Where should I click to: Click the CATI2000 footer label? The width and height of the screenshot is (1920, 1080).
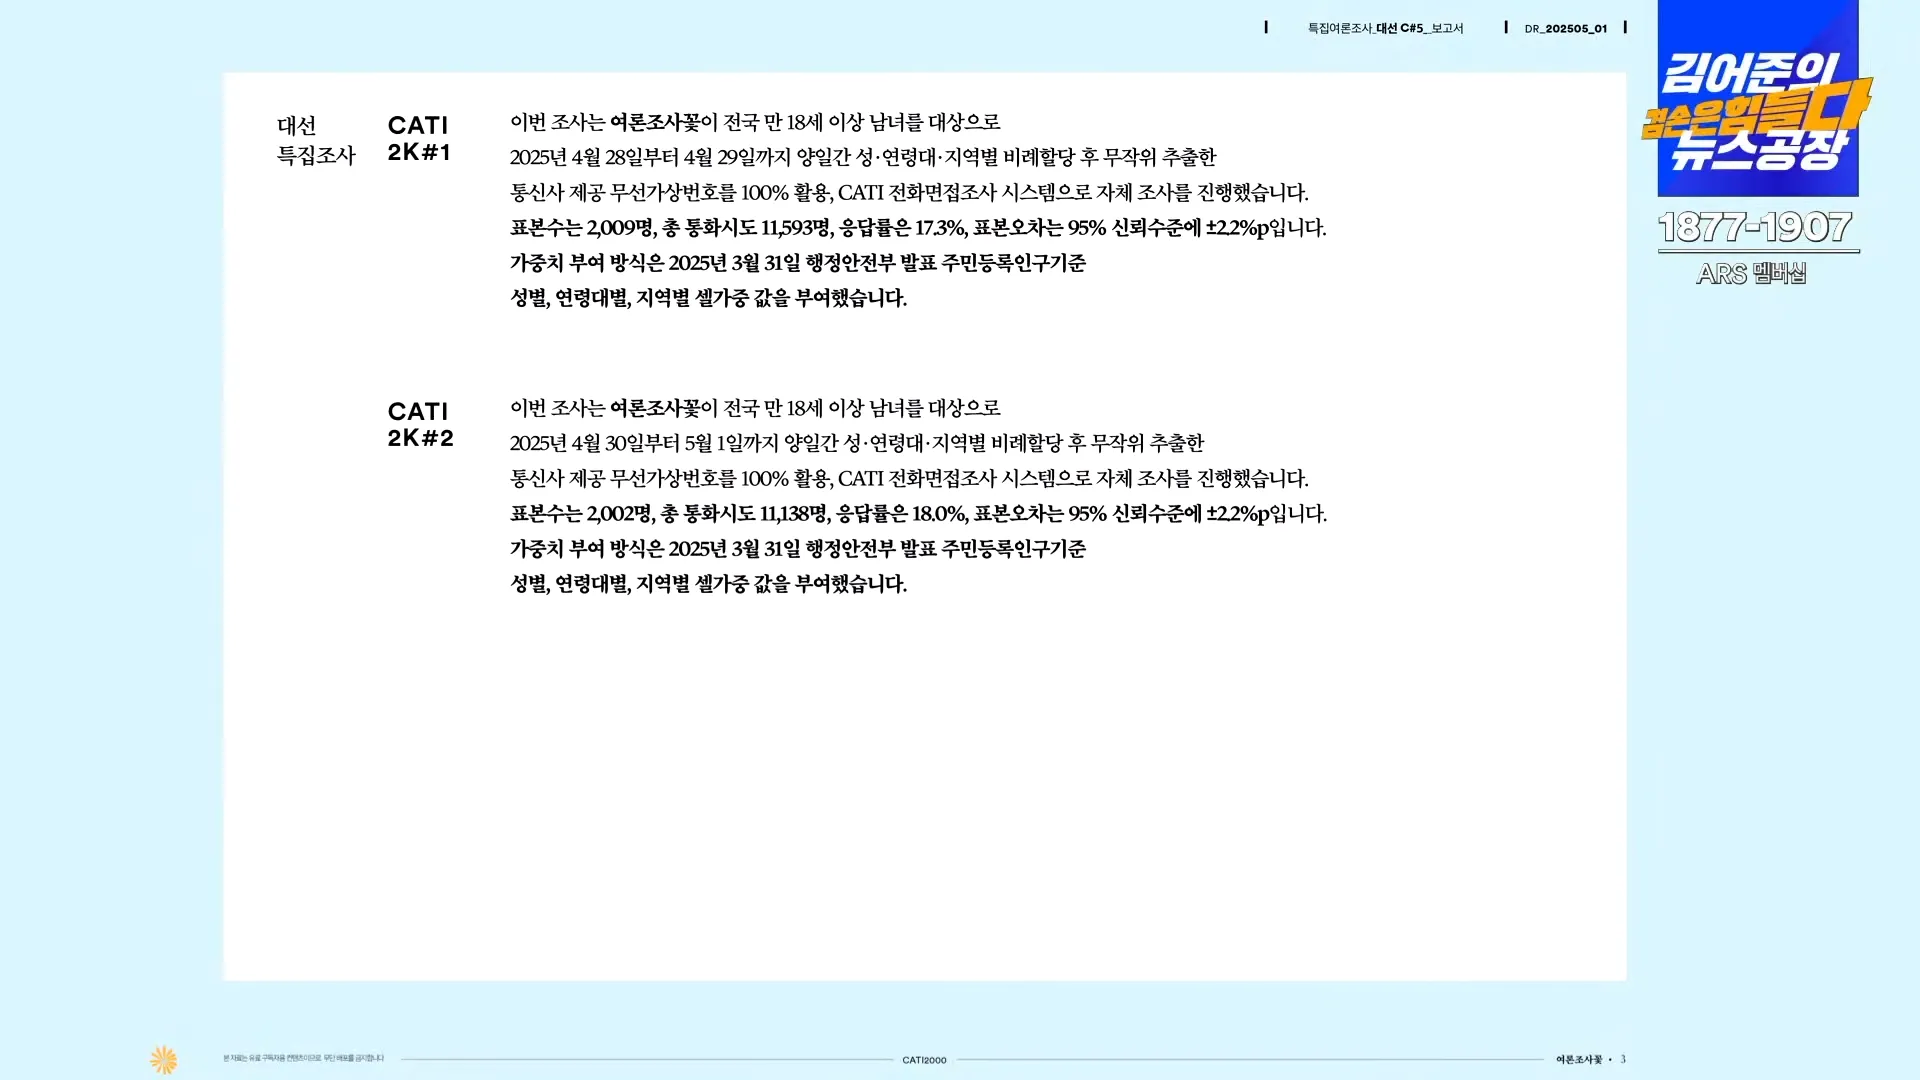(924, 1060)
